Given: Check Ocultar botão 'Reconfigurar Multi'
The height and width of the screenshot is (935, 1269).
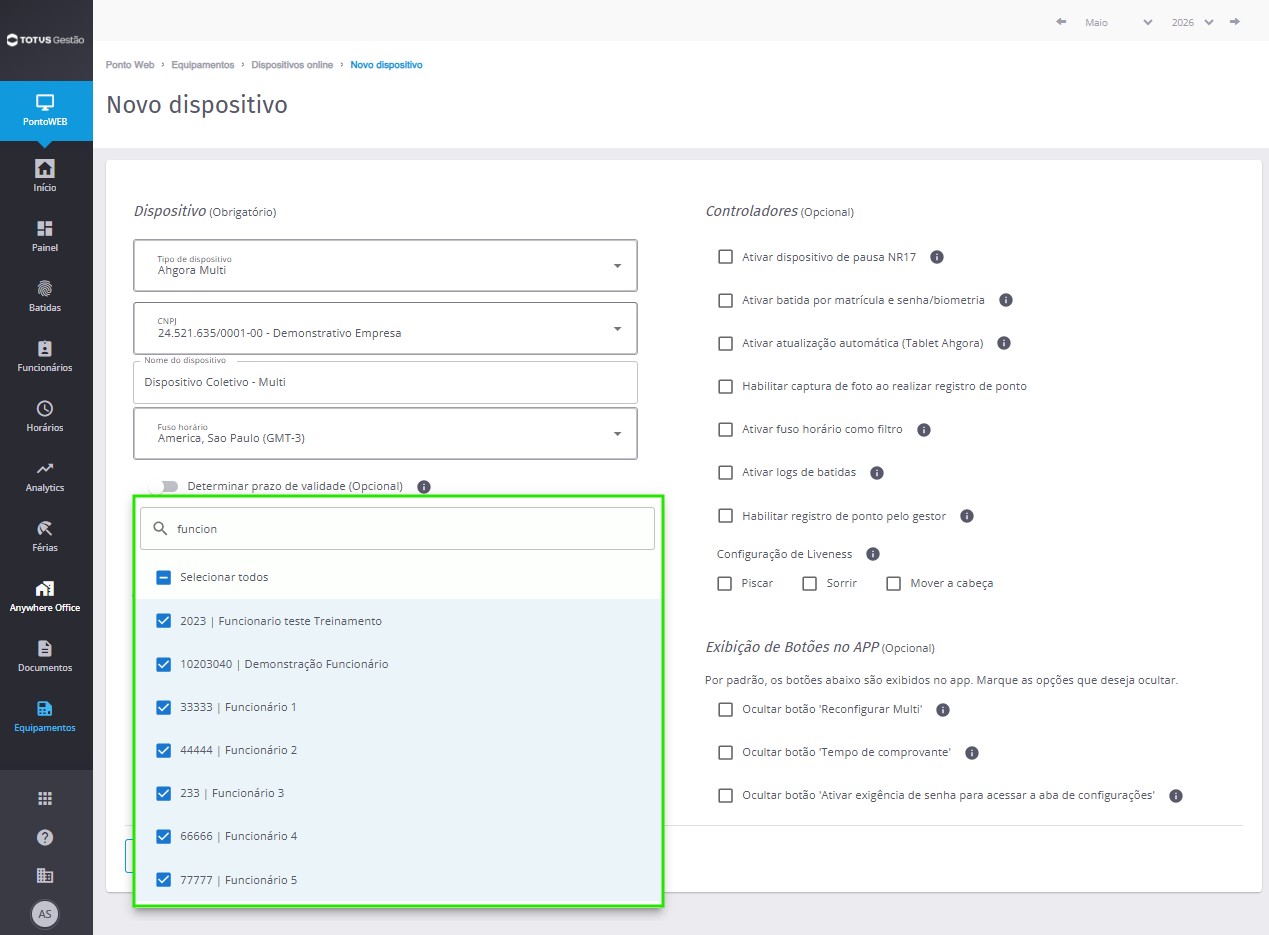Looking at the screenshot, I should point(726,710).
